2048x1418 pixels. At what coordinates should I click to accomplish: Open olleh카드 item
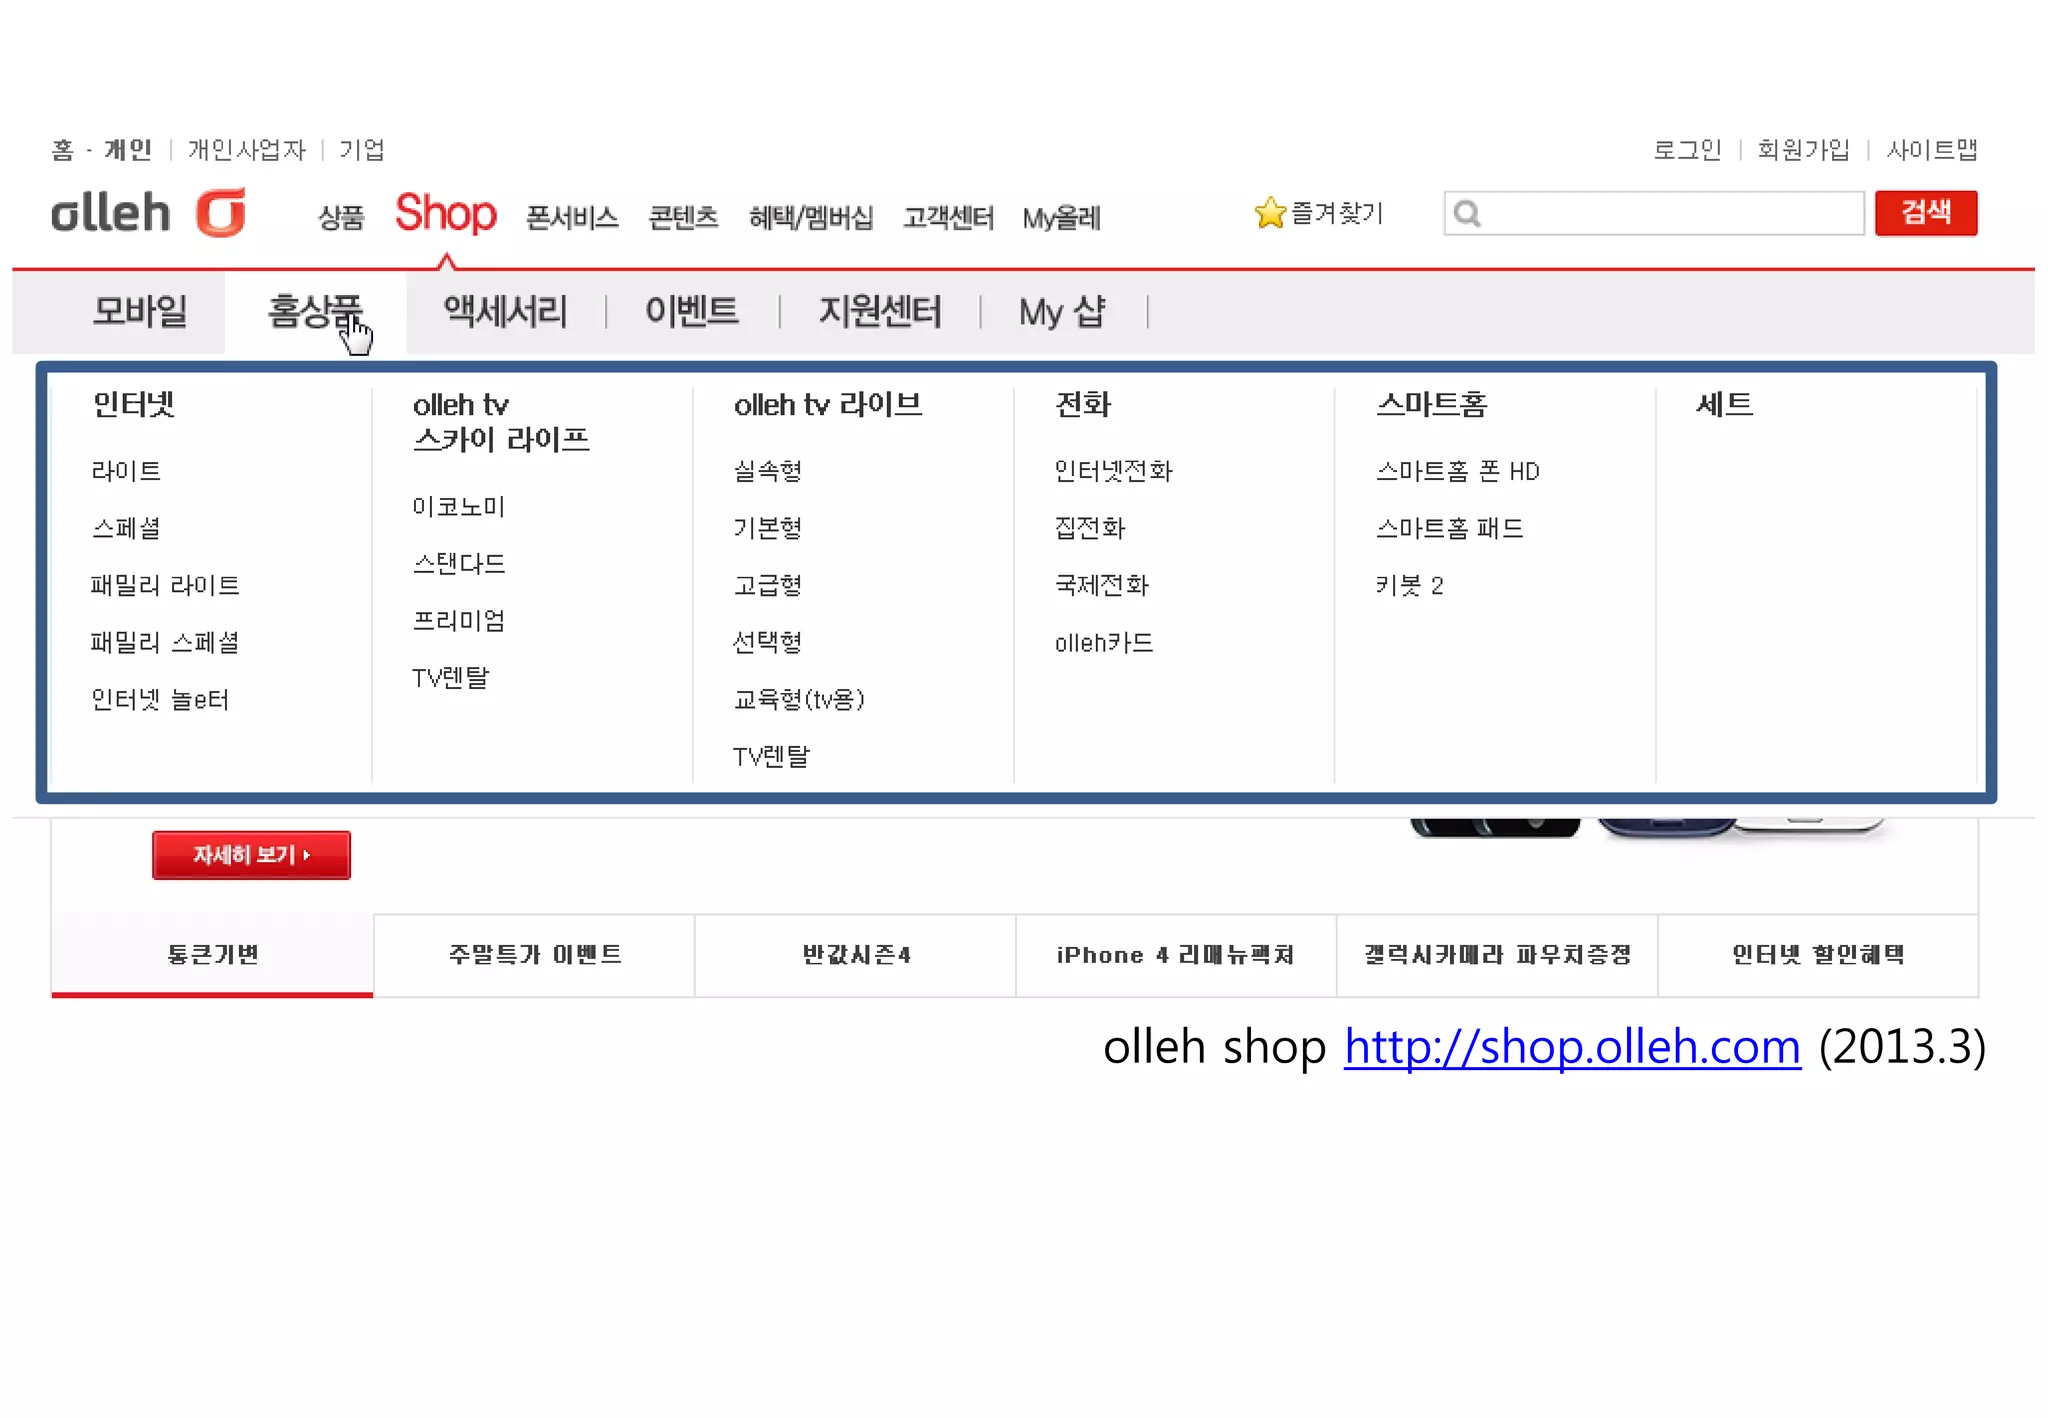[1104, 643]
